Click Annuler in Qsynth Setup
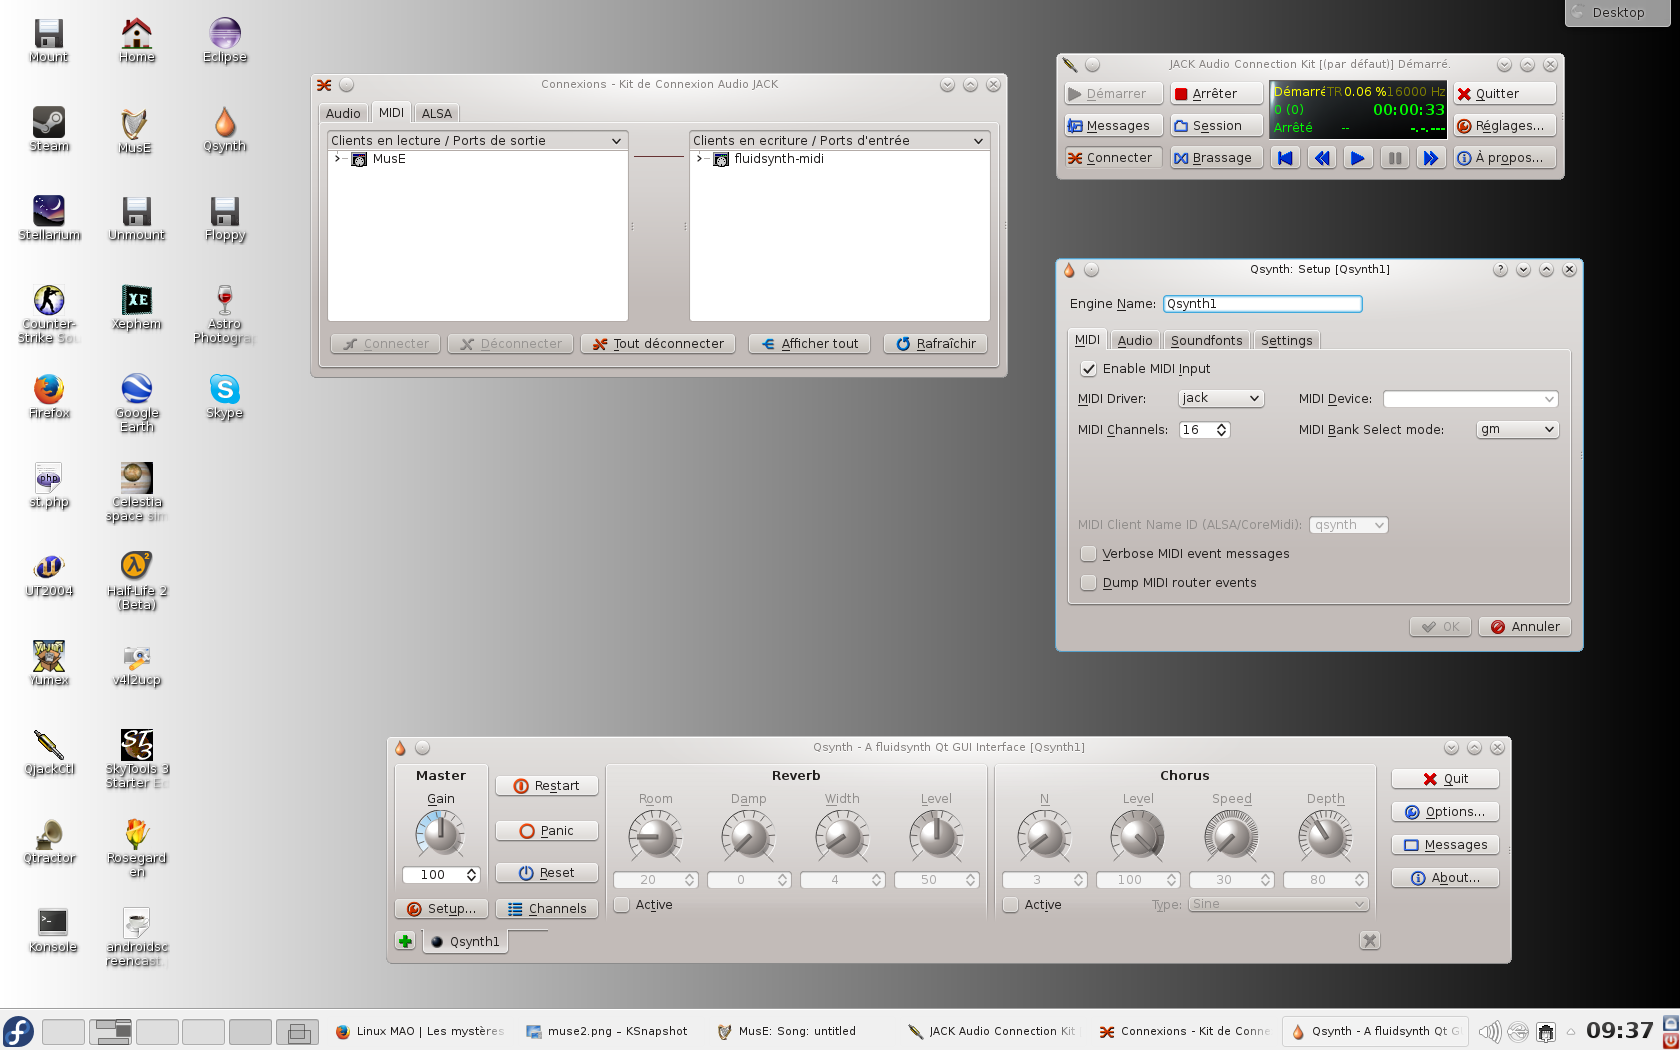 tap(1525, 626)
